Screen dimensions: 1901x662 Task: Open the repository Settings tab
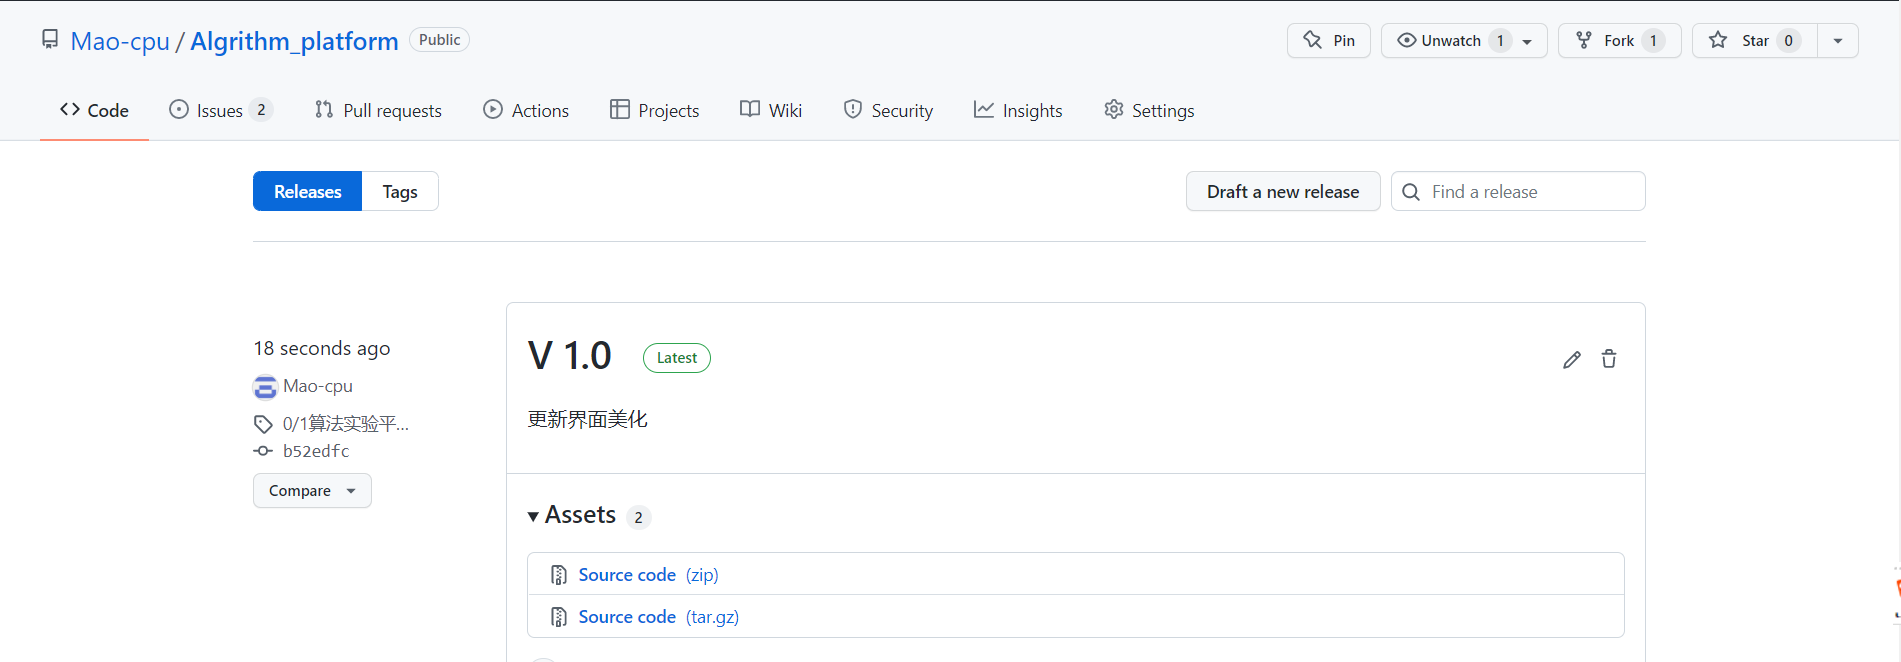point(1149,110)
